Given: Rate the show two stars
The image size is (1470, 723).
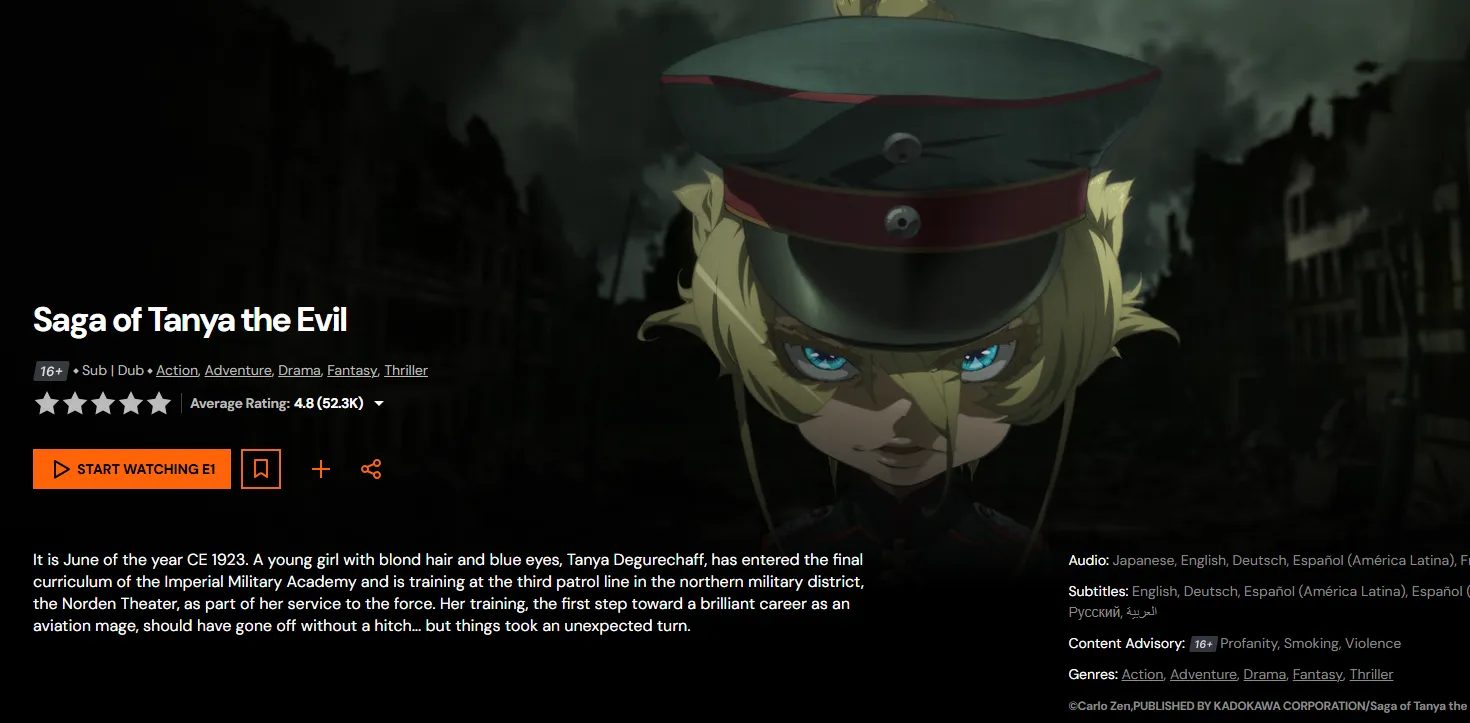Looking at the screenshot, I should (75, 404).
